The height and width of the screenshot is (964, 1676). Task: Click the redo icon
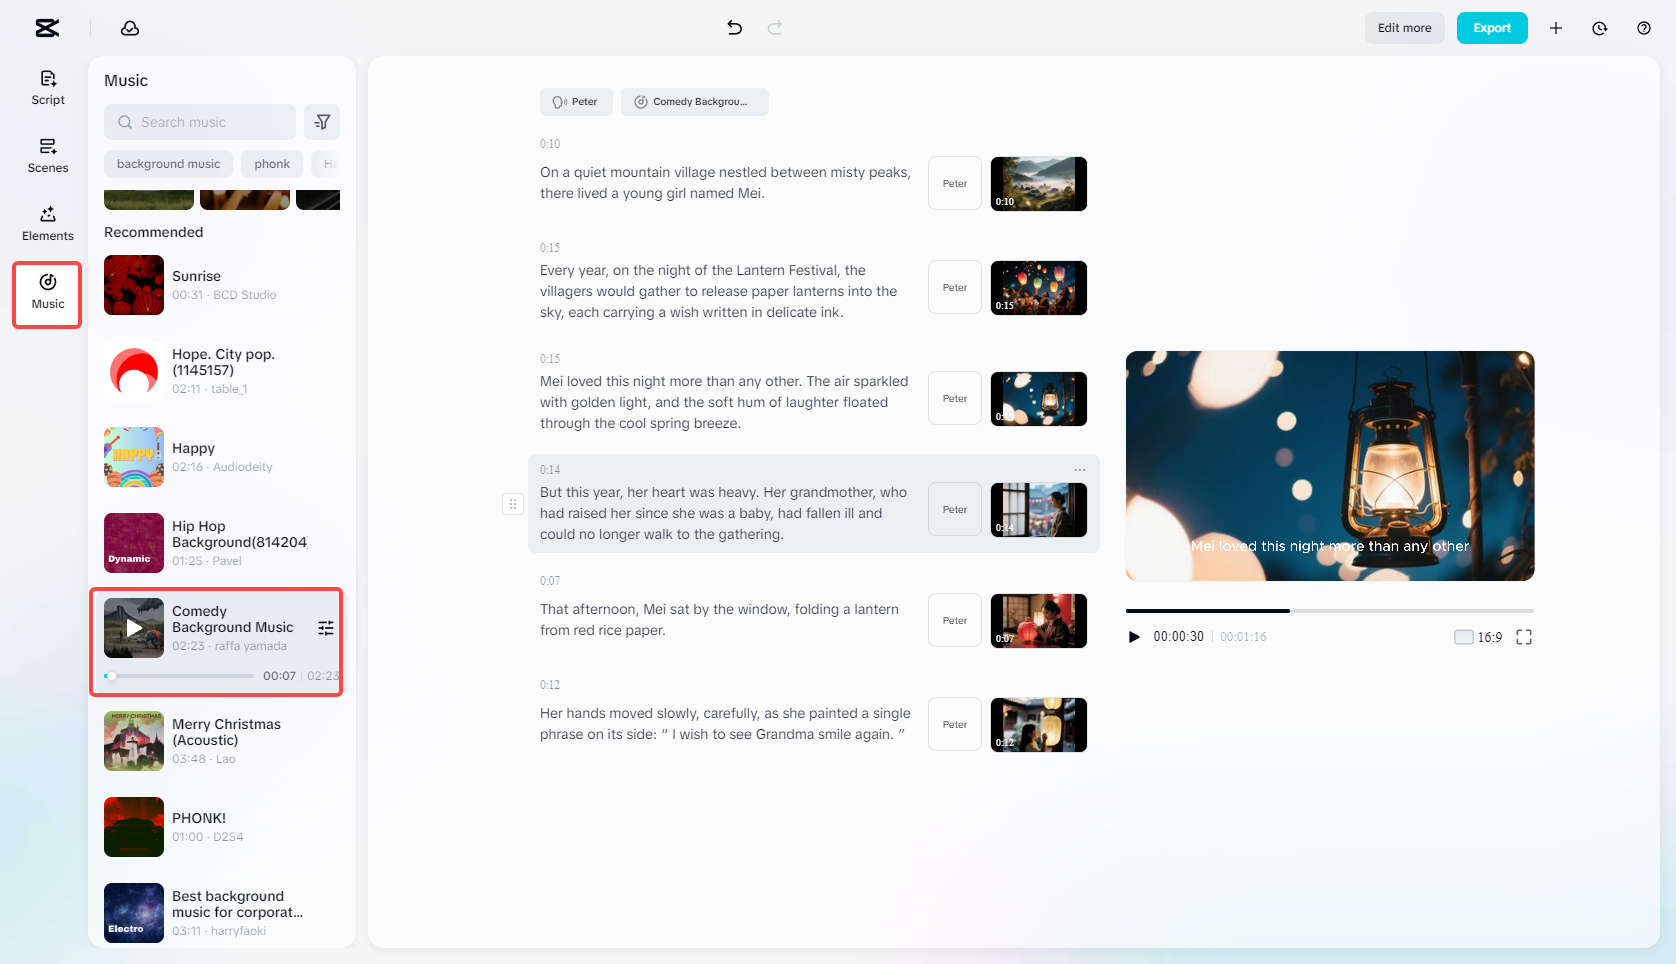(x=774, y=27)
